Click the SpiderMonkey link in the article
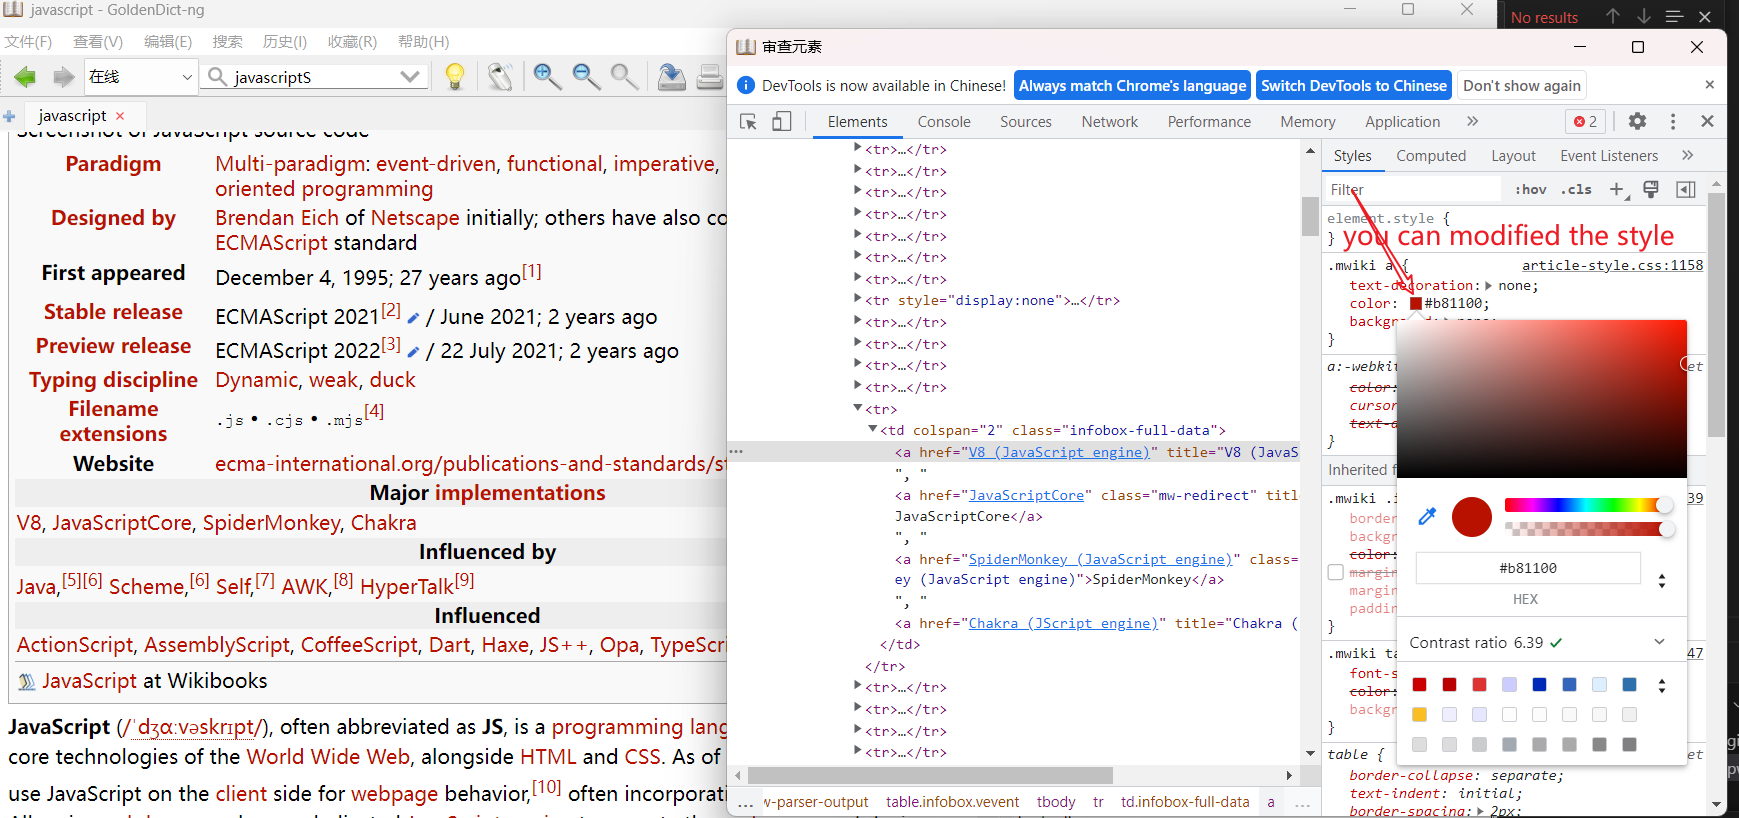Image resolution: width=1739 pixels, height=818 pixels. (271, 523)
